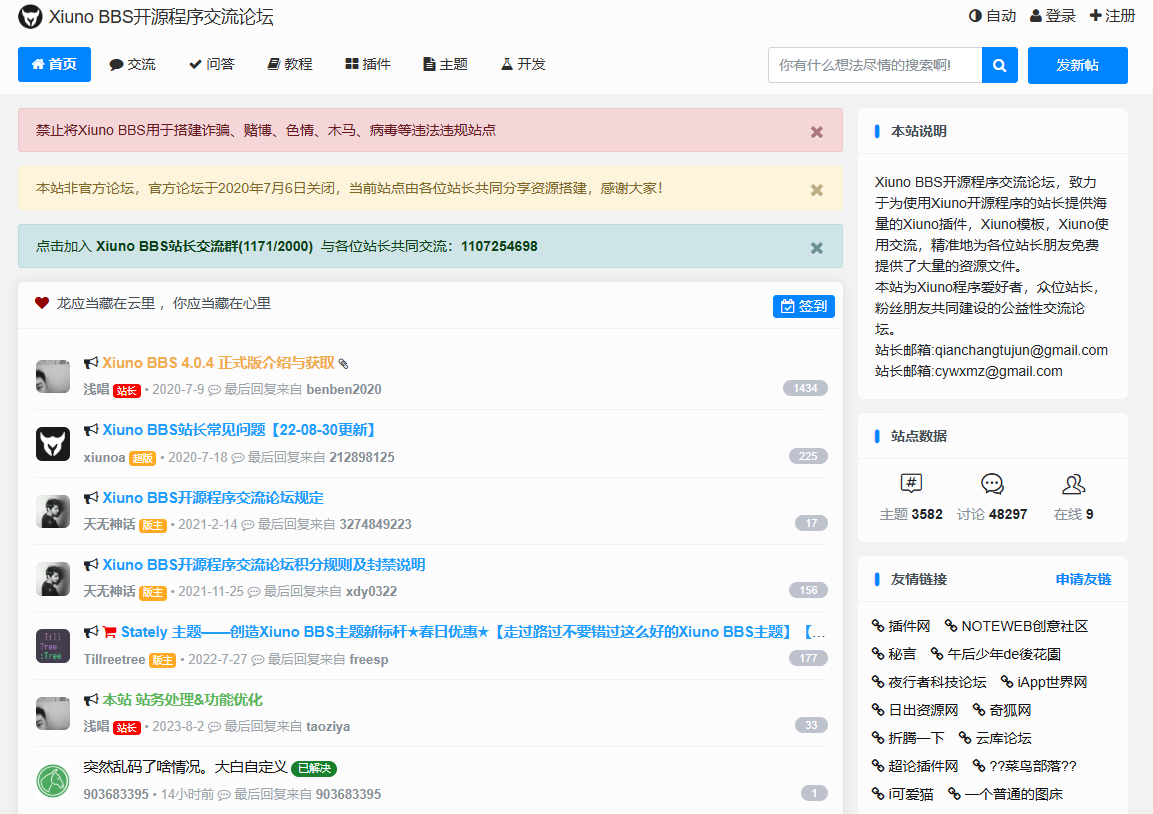Open the 夜行者科技论坛 friend link
The width and height of the screenshot is (1153, 814).
click(929, 682)
